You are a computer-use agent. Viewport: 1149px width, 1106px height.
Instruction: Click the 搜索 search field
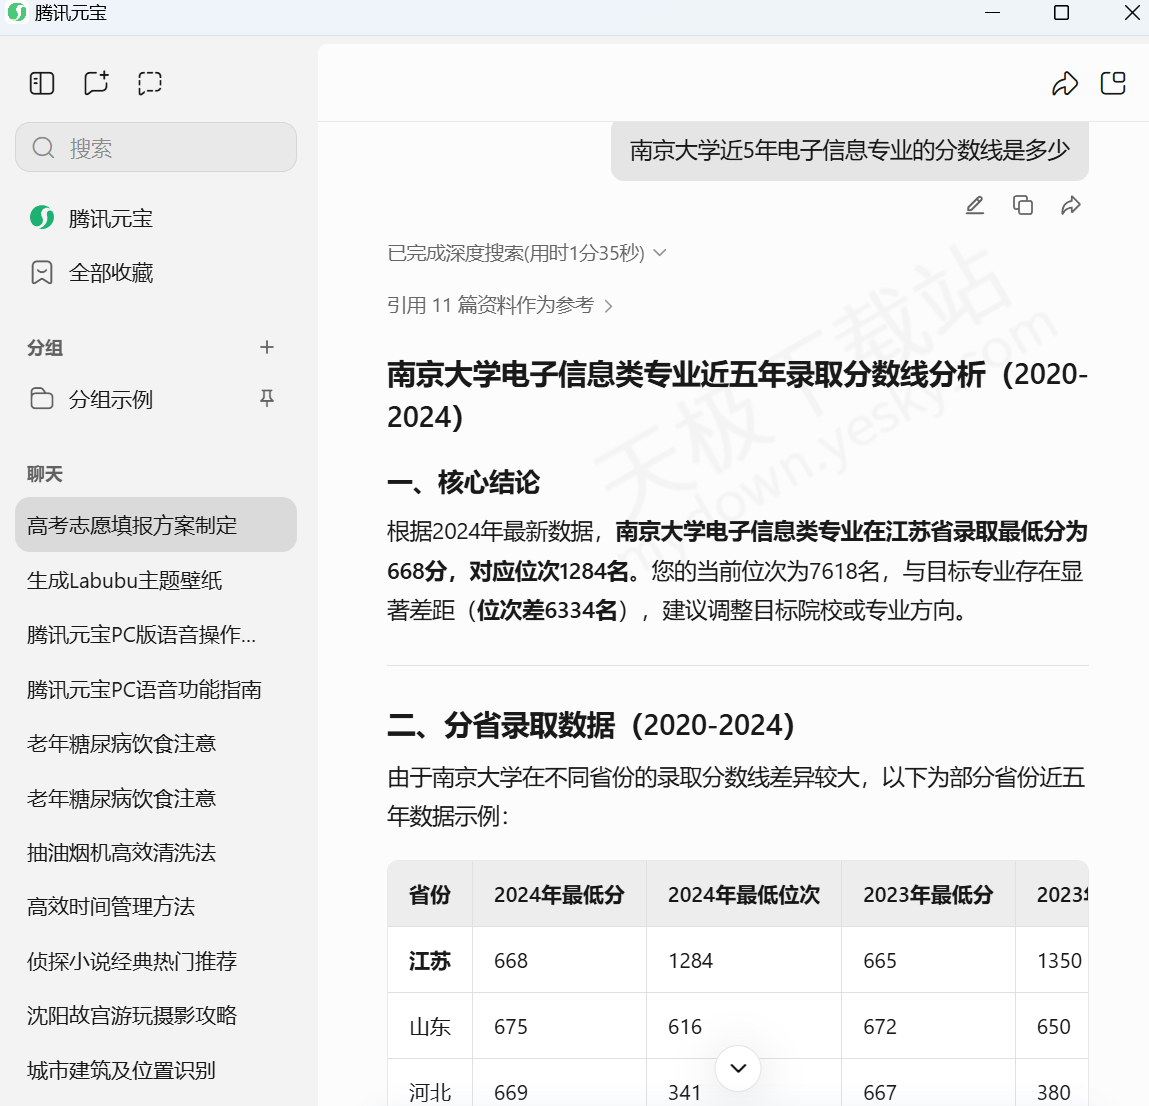[156, 148]
